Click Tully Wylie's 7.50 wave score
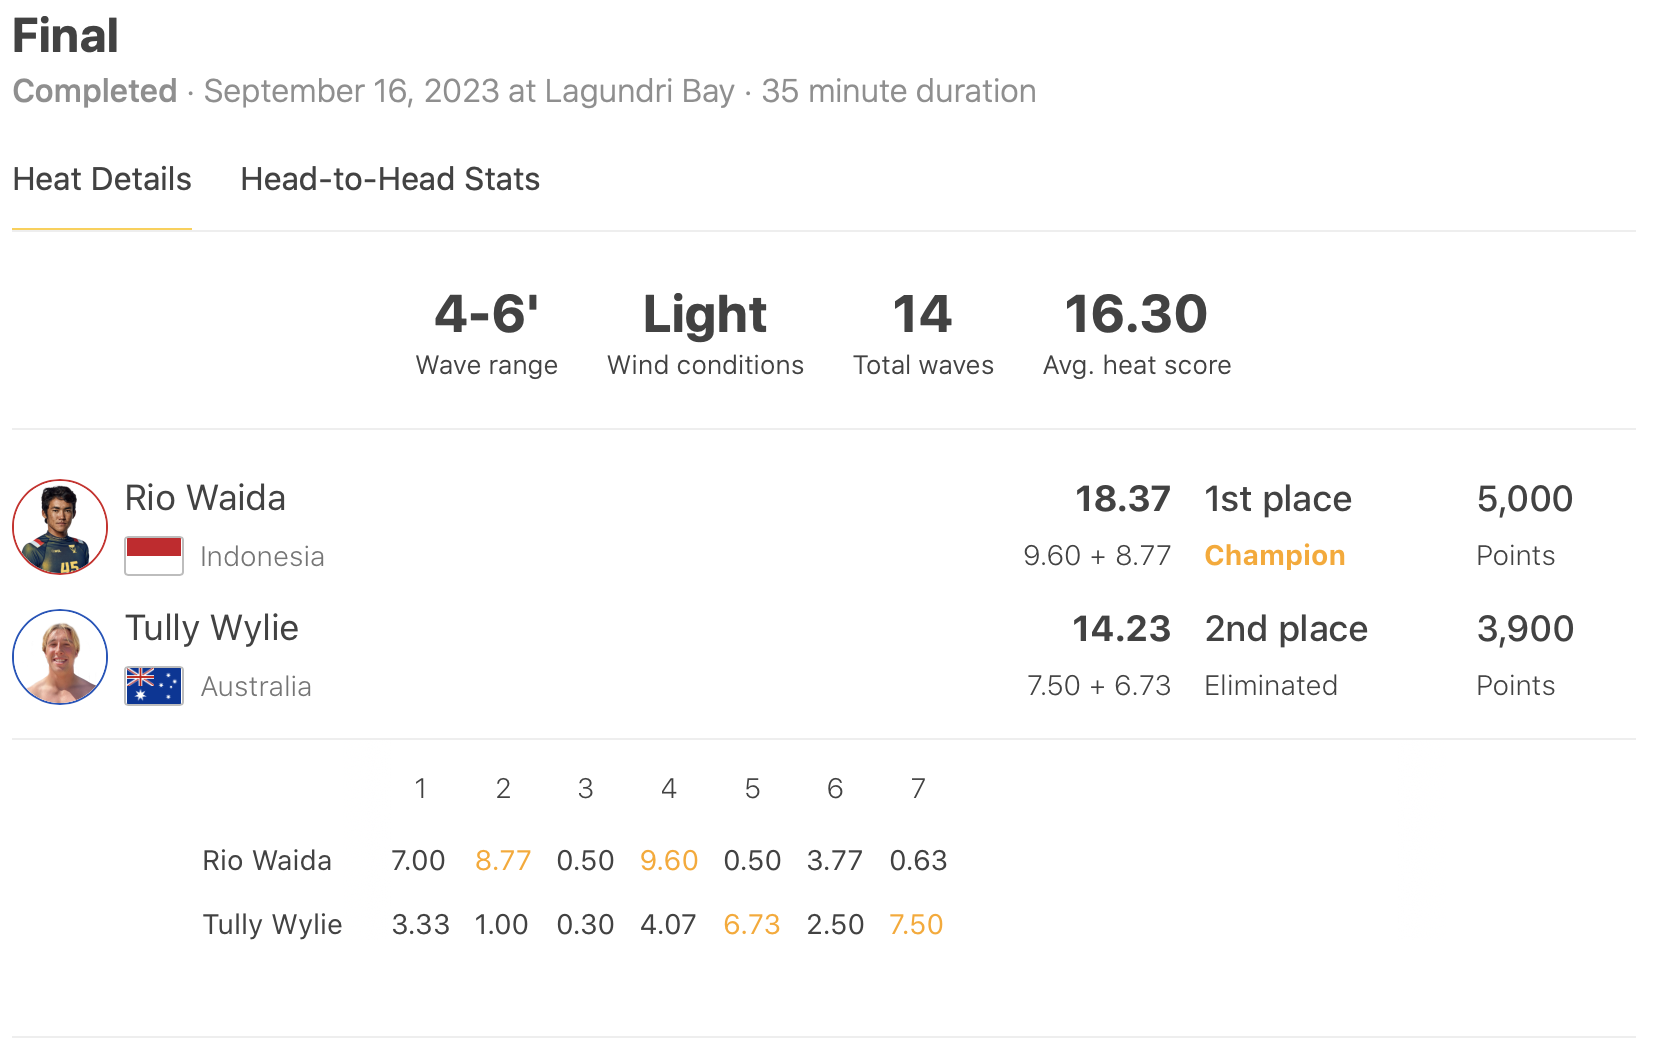 coord(916,924)
